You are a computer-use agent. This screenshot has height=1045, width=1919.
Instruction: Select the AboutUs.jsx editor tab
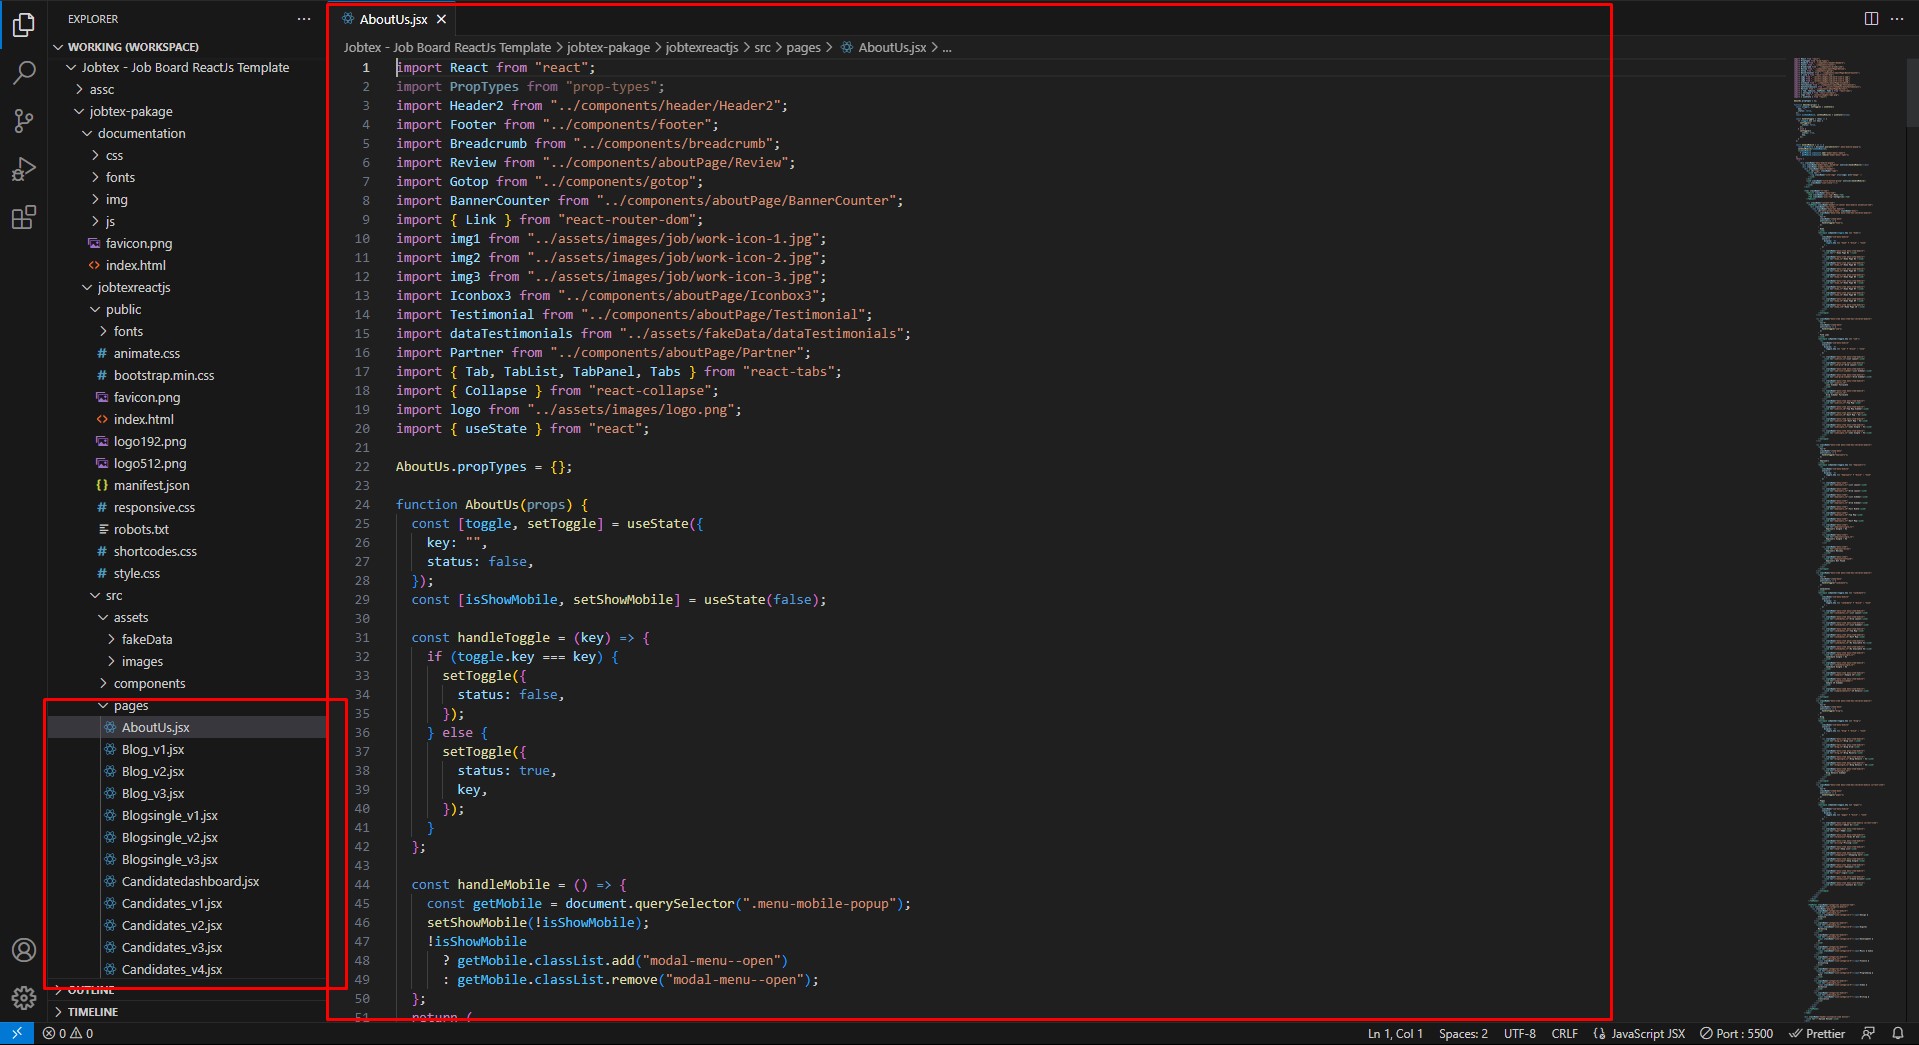click(x=393, y=19)
